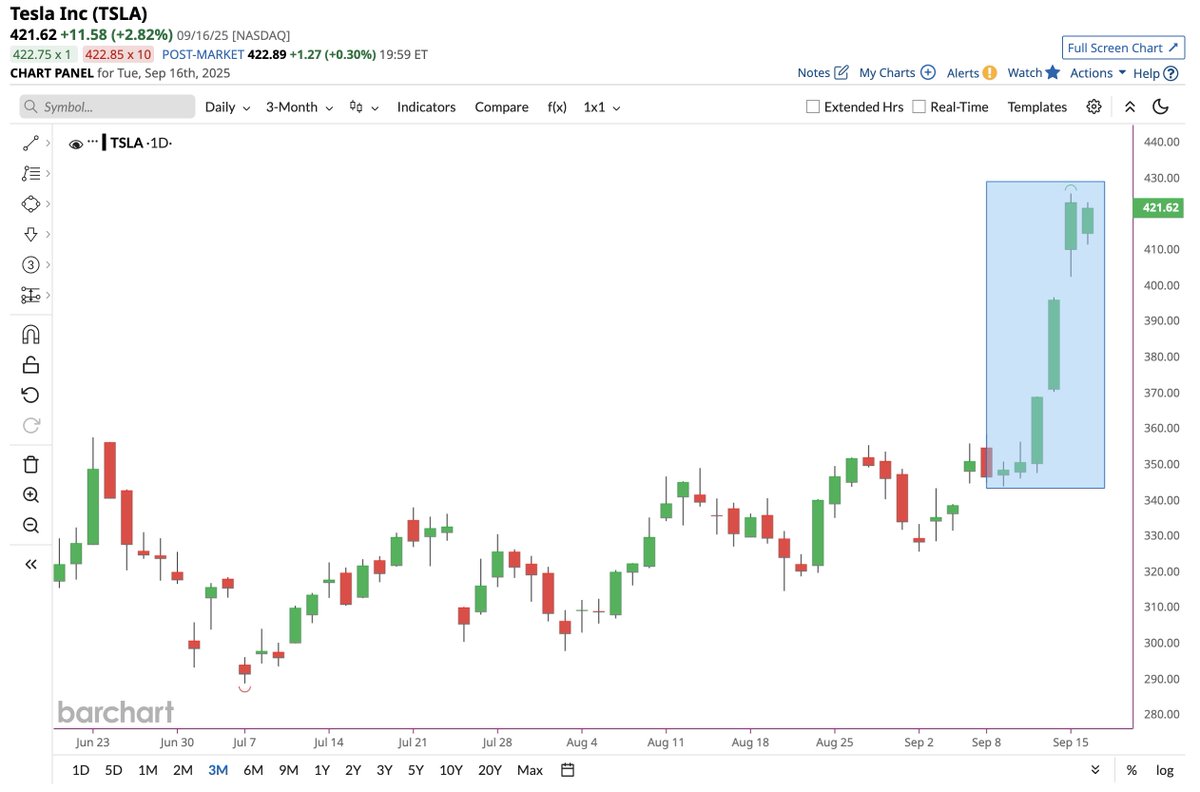Select the 1Y range

[322, 770]
